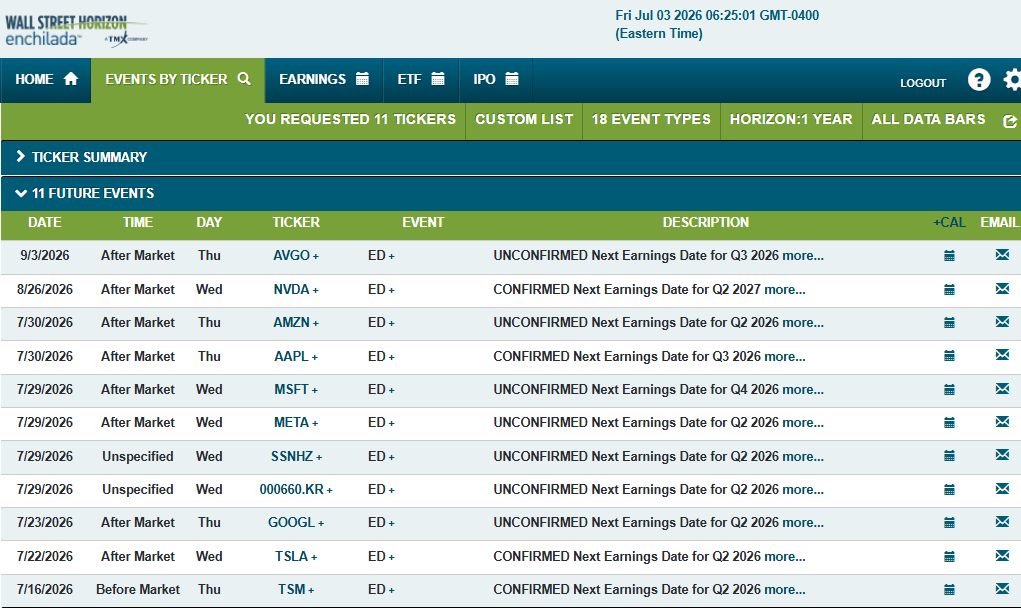Change the Horizon: 1 Year setting

tap(791, 120)
